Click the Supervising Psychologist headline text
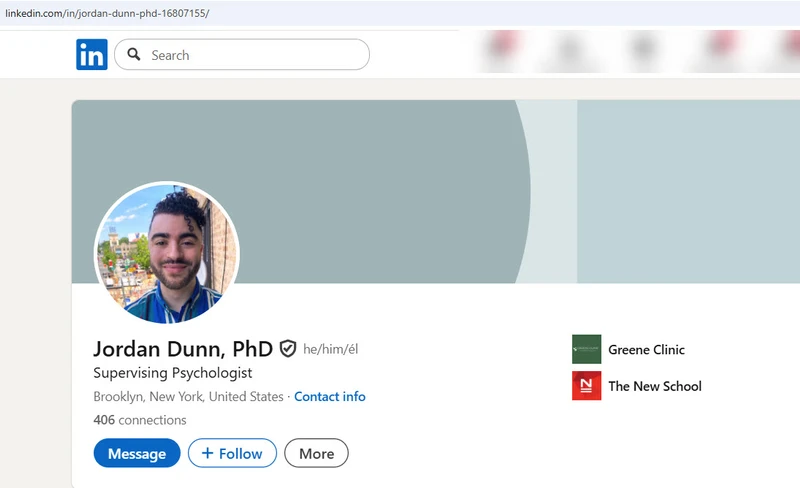Screen dimensions: 800x488 click(172, 373)
